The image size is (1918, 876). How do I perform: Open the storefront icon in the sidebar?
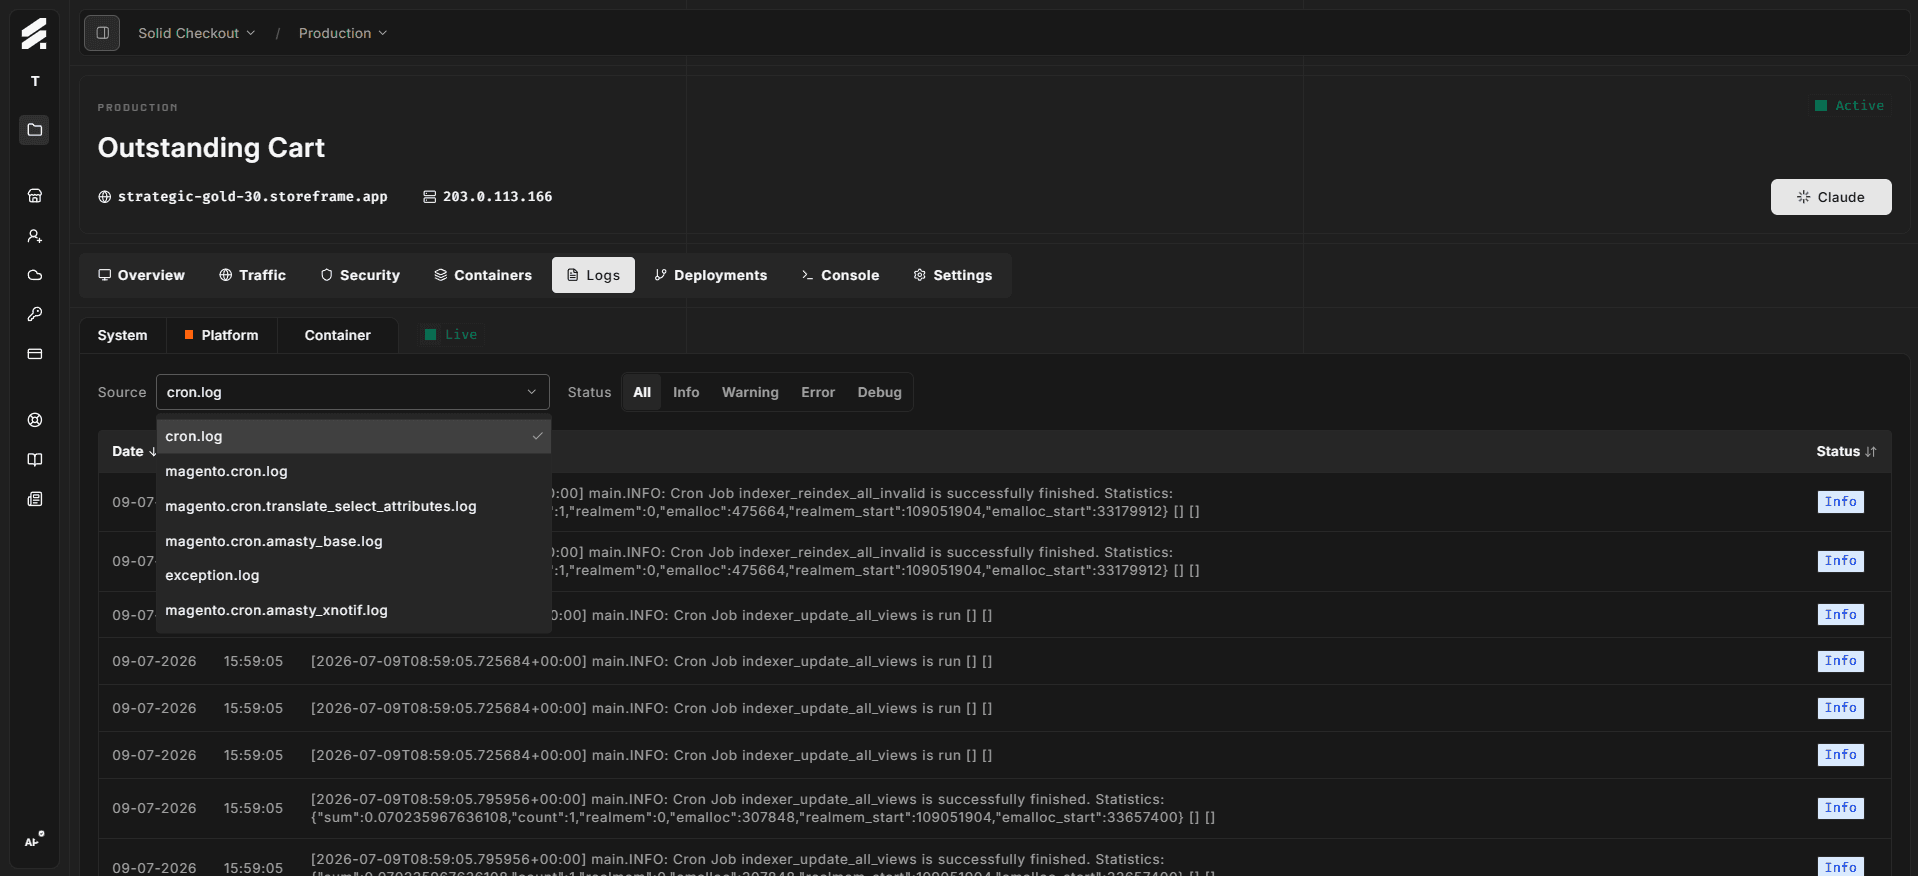tap(35, 196)
